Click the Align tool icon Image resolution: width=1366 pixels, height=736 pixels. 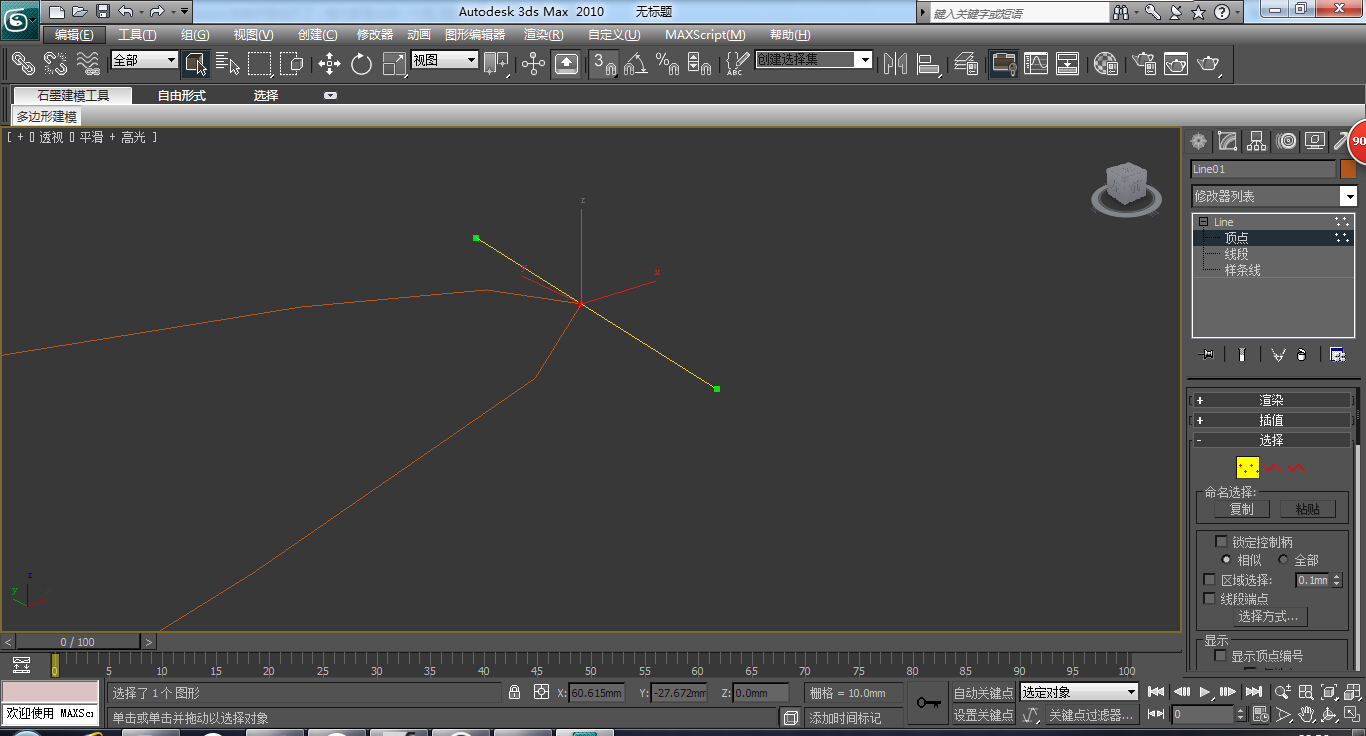pyautogui.click(x=929, y=64)
